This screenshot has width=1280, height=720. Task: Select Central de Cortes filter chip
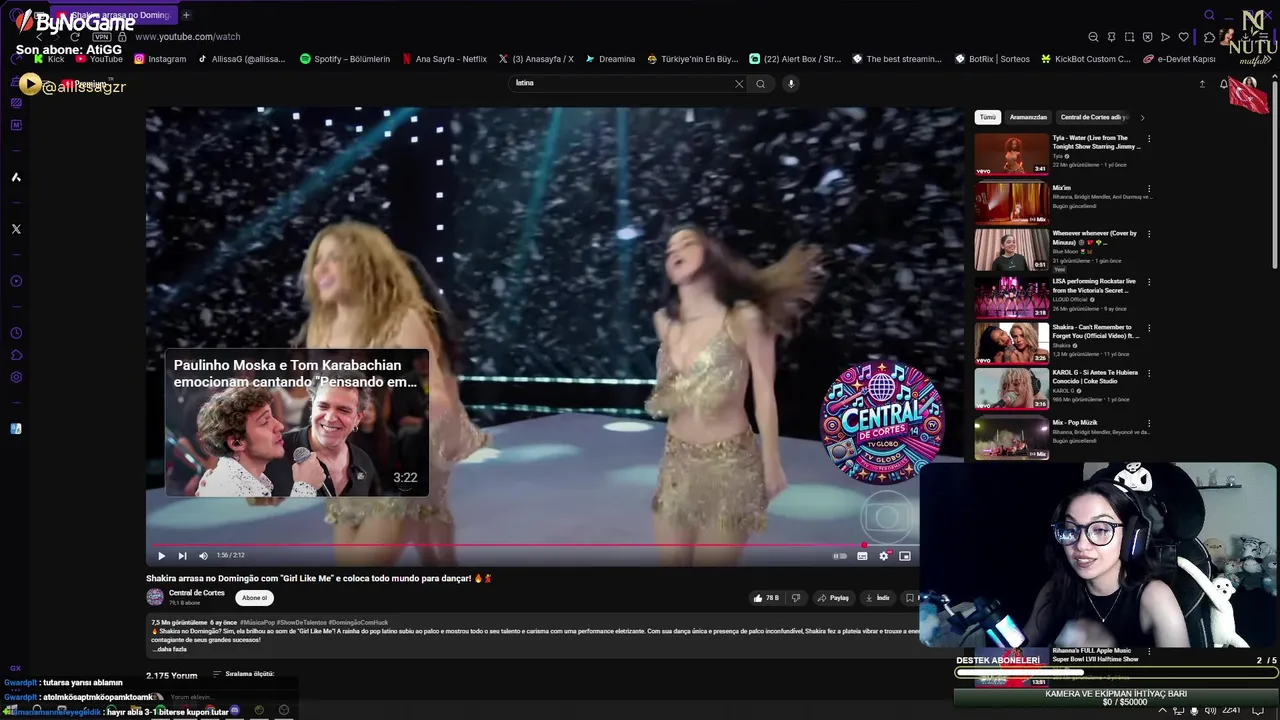(x=1094, y=117)
